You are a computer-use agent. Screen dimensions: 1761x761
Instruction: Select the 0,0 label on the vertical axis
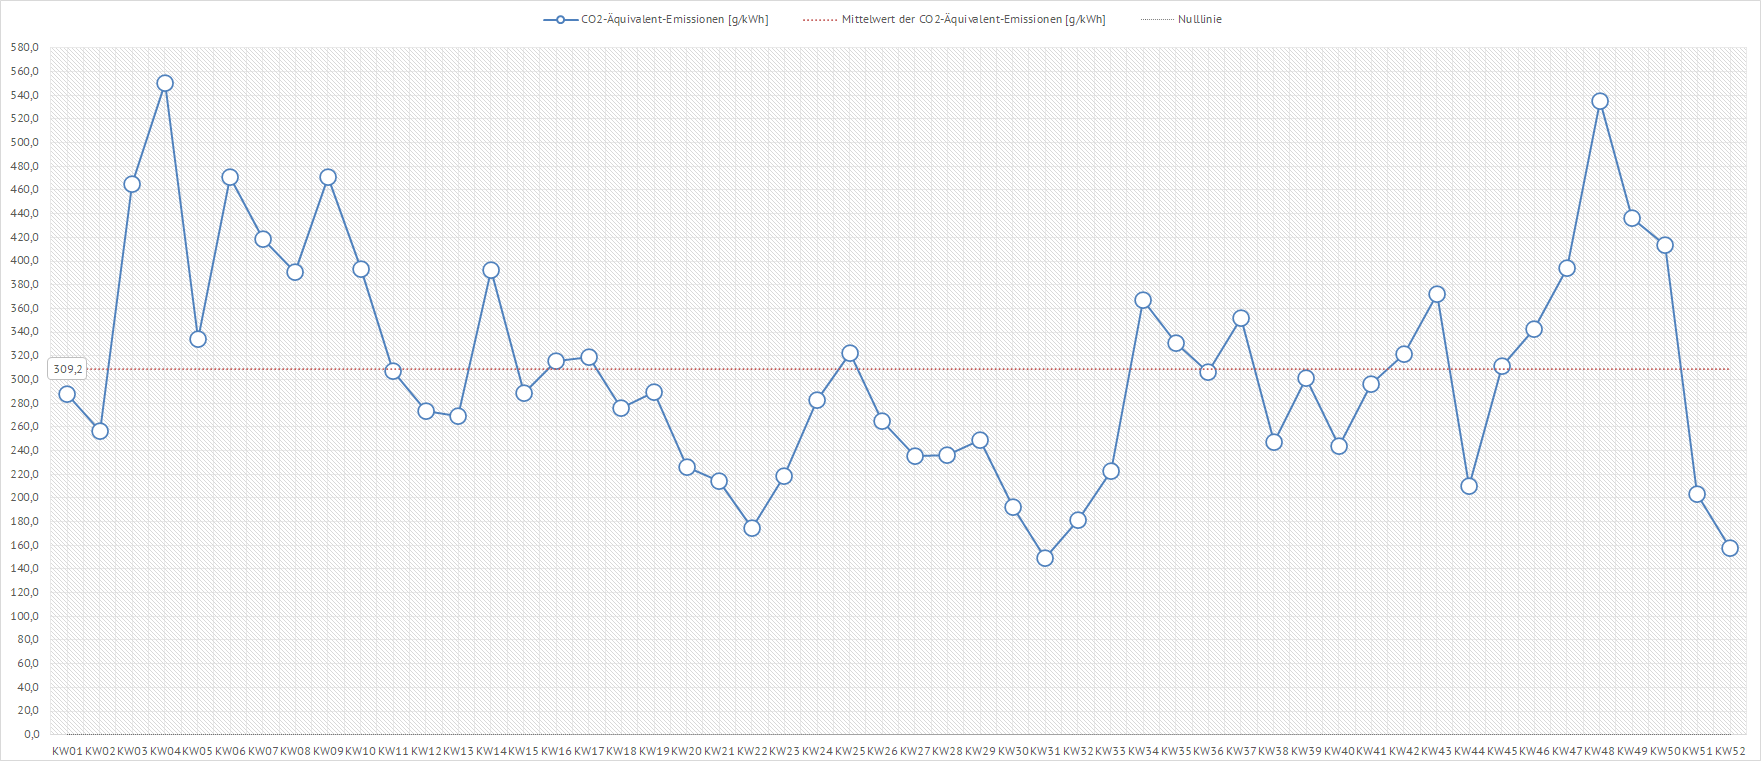[x=31, y=734]
